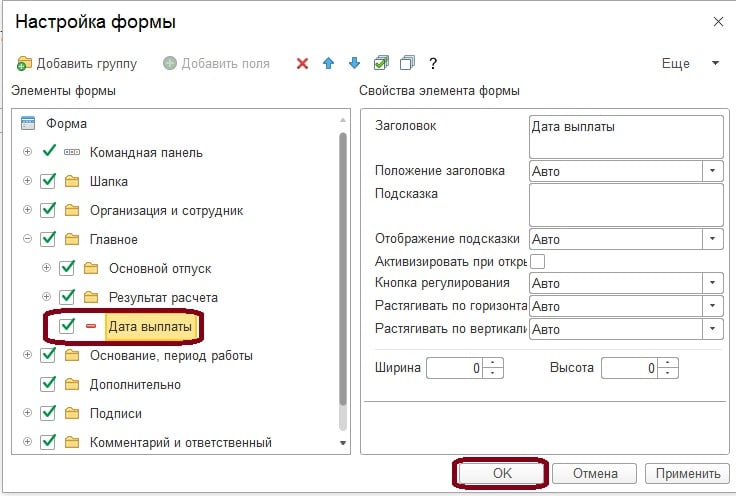This screenshot has width=736, height=496.
Task: Uncheck the Шапка checkbox
Action: [x=48, y=181]
